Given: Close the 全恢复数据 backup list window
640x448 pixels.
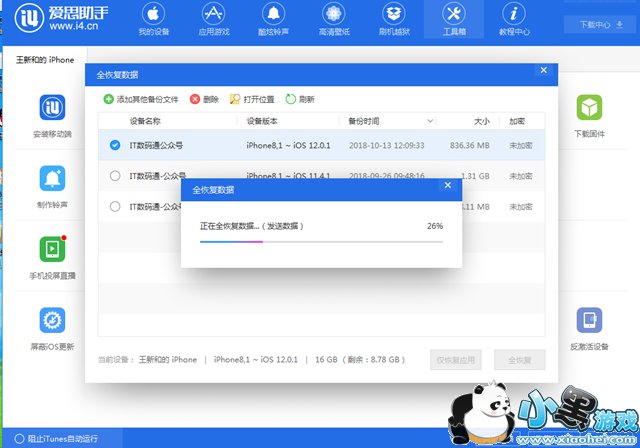Looking at the screenshot, I should 544,70.
